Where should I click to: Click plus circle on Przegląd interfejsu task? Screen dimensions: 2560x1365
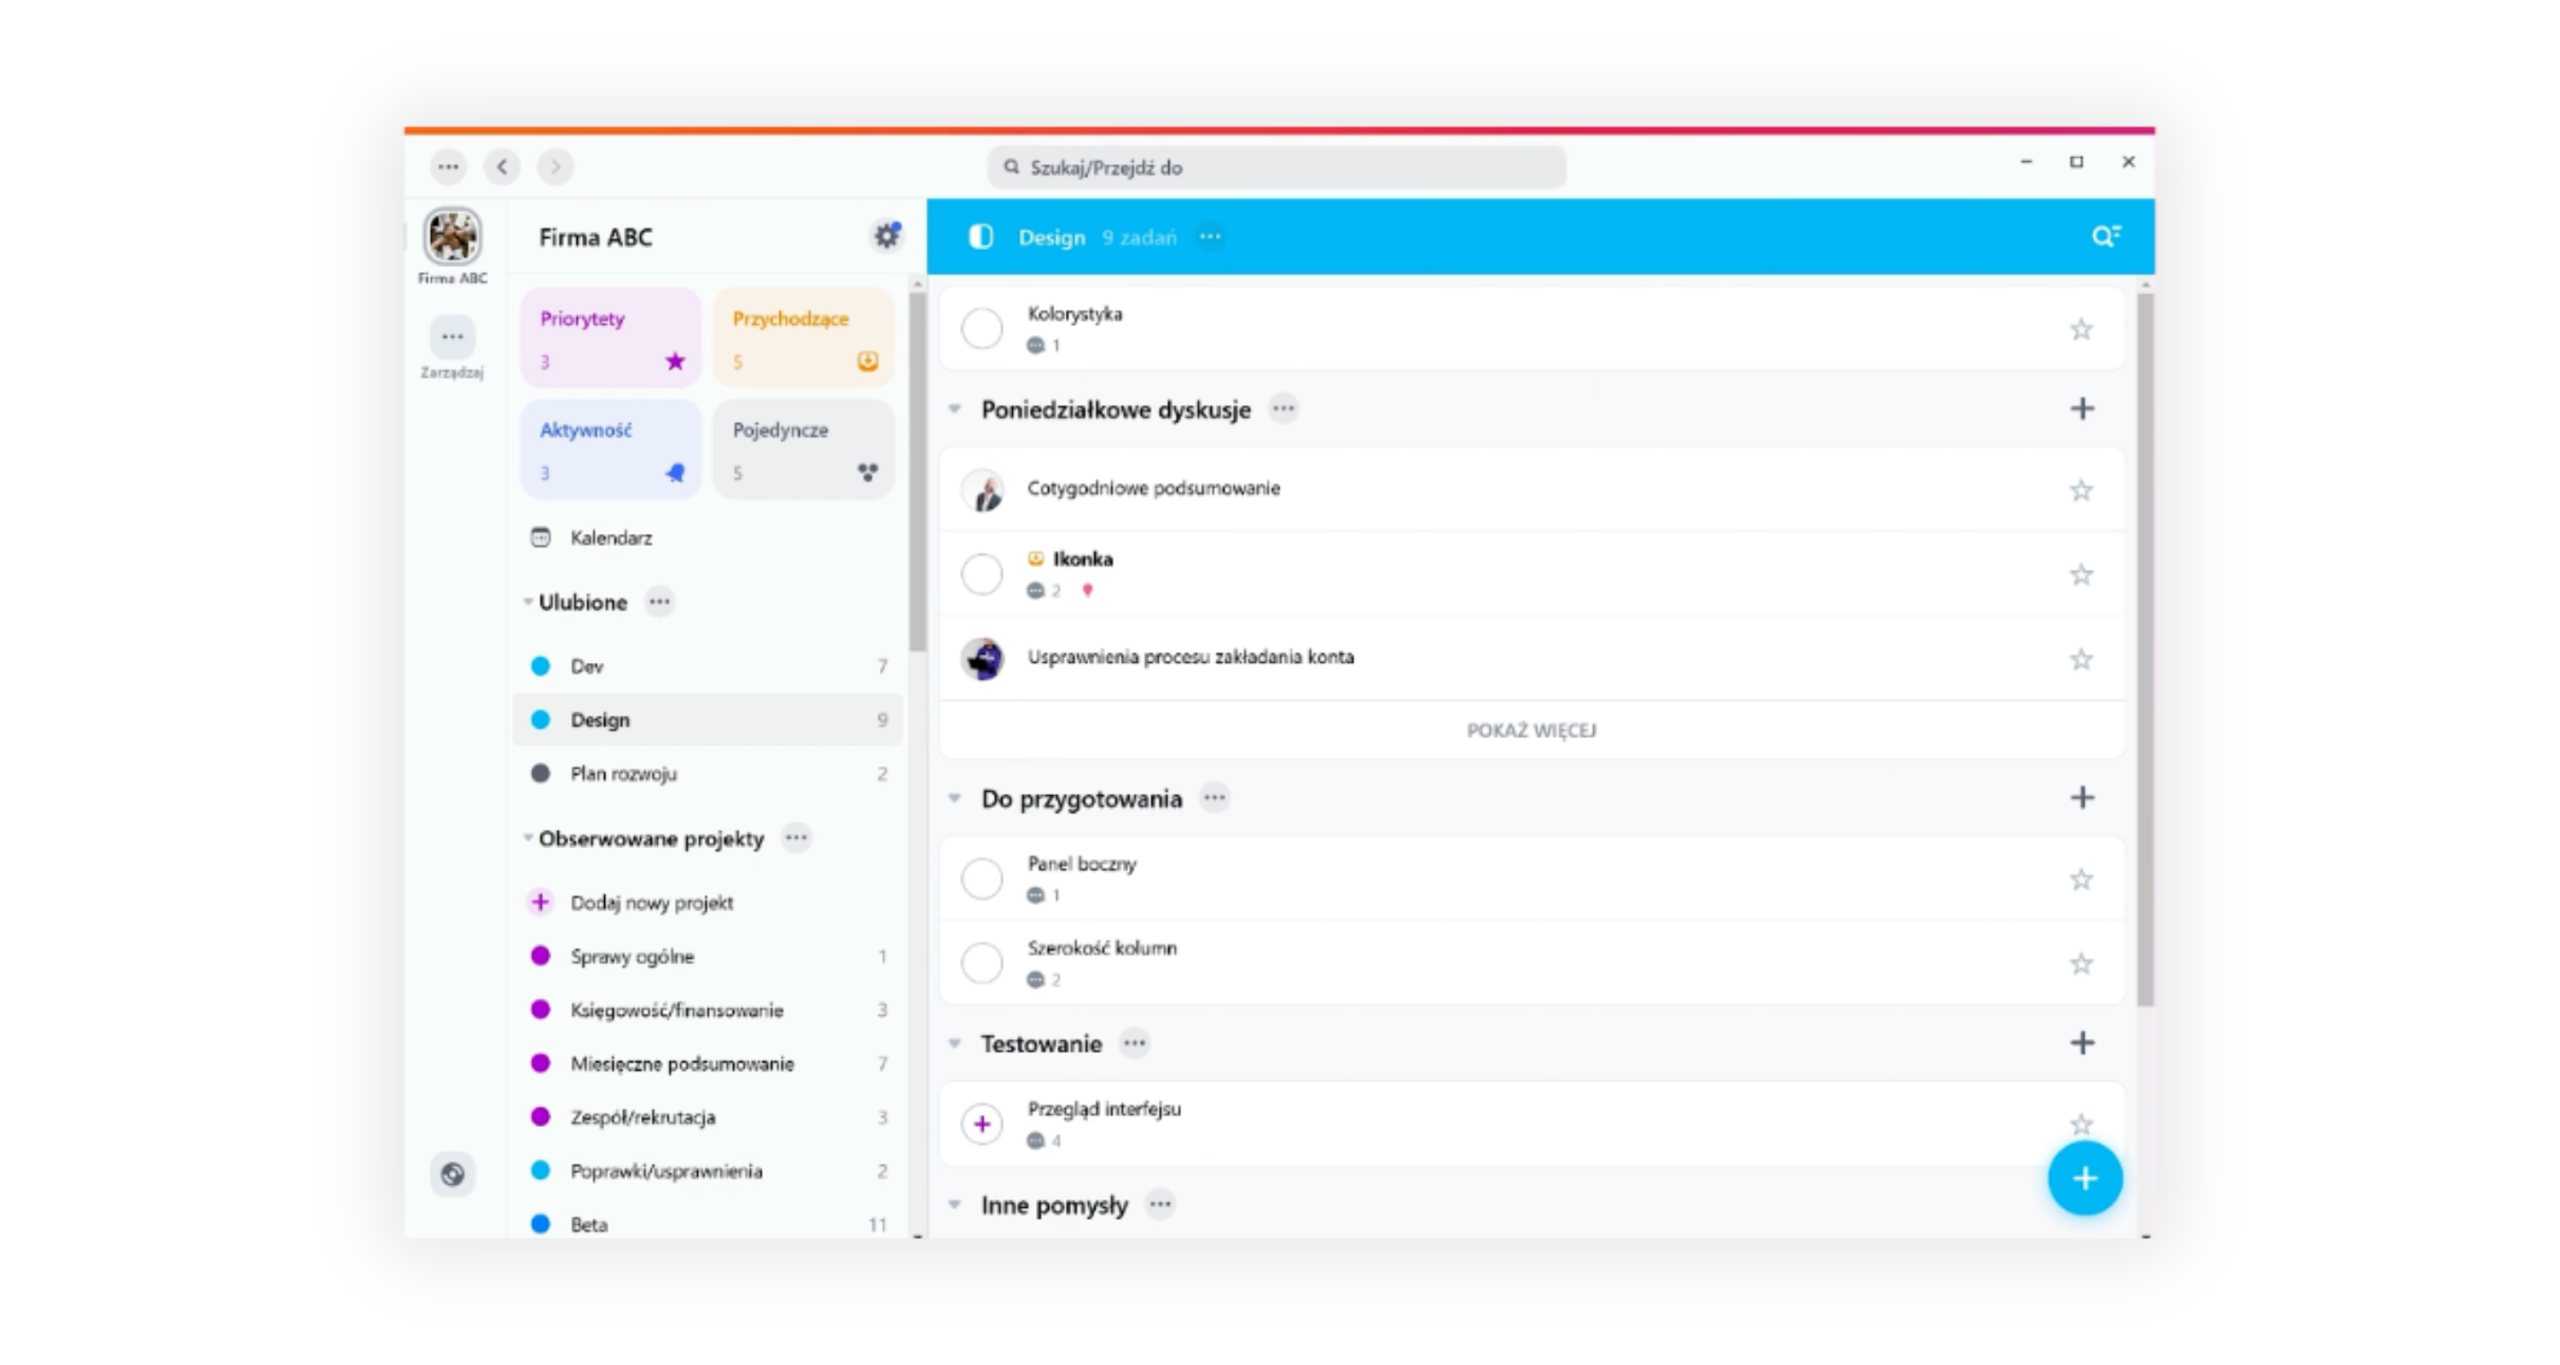981,1123
